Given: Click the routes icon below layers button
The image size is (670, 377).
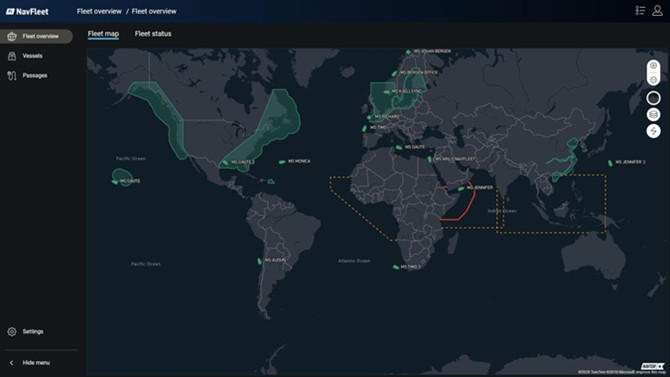Looking at the screenshot, I should [x=653, y=131].
